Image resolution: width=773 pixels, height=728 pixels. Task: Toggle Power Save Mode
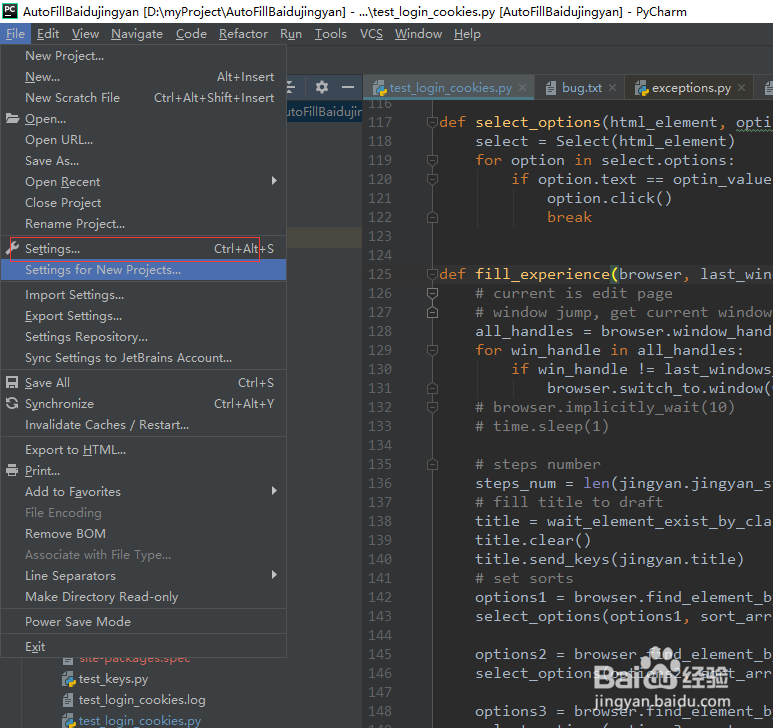143,622
